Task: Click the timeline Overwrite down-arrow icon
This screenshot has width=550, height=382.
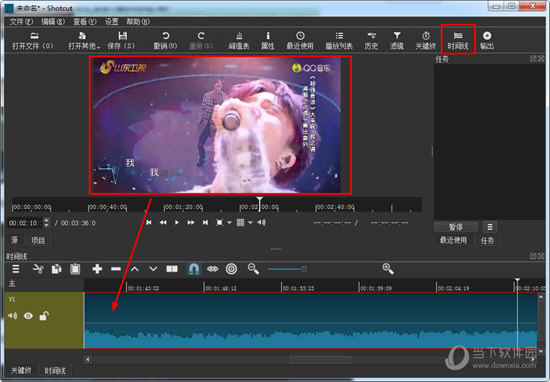Action: (x=153, y=269)
